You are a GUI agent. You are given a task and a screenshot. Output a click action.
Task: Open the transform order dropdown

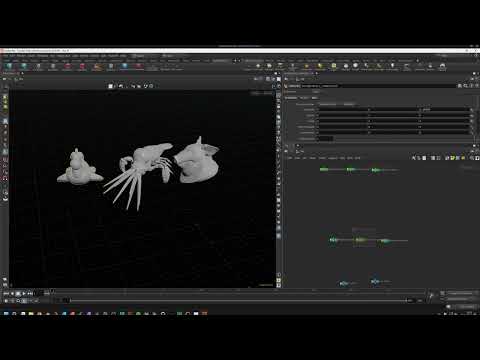[x=328, y=104]
